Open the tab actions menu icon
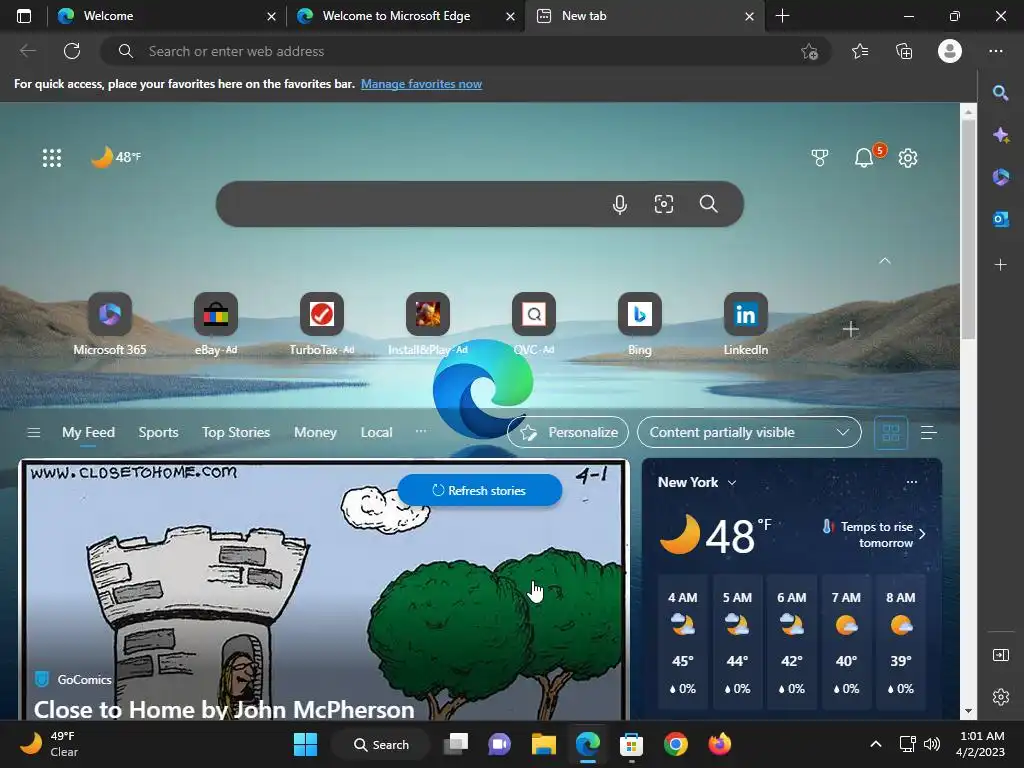This screenshot has width=1024, height=768. (x=24, y=16)
